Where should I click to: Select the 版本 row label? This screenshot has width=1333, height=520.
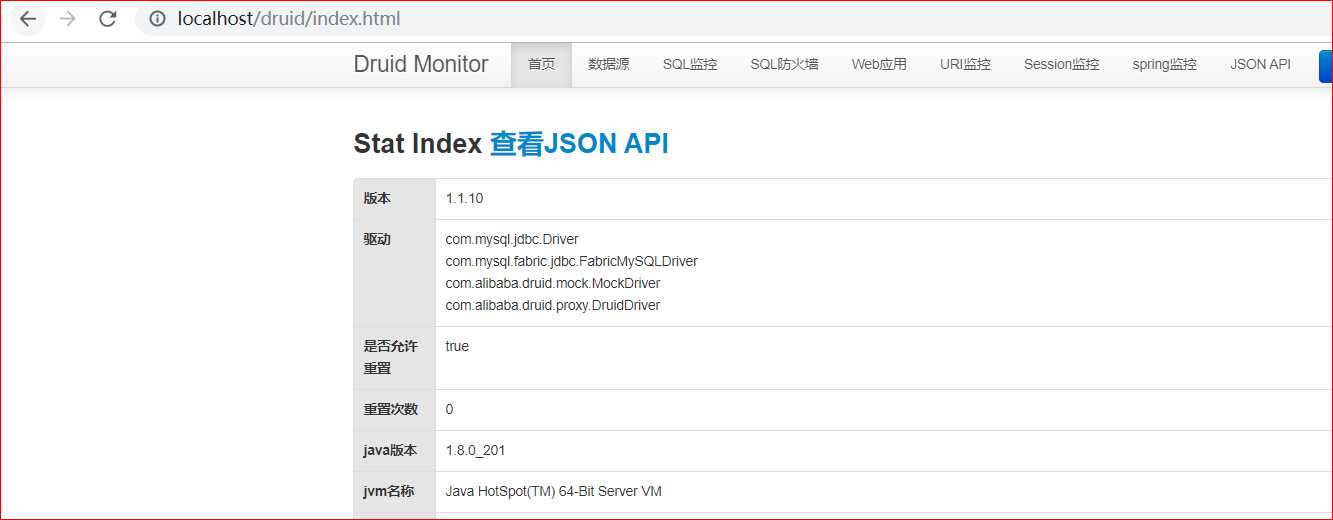coord(377,198)
